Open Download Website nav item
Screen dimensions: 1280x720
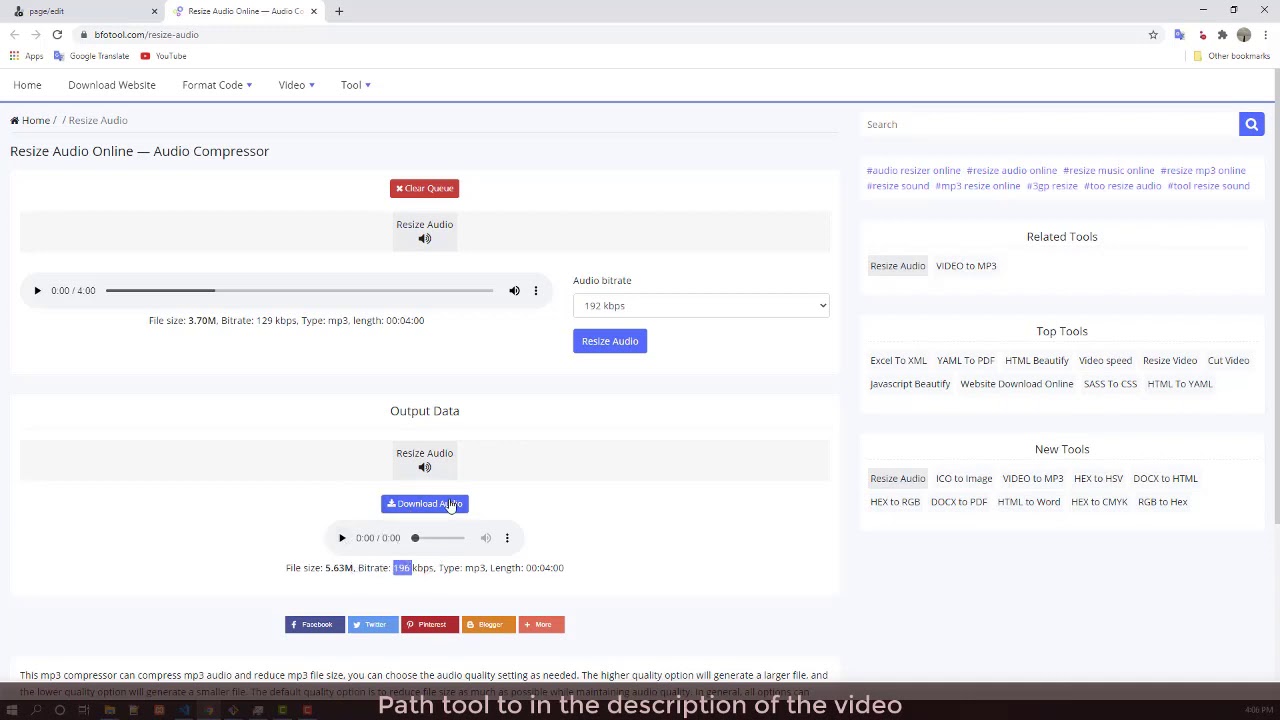coord(112,85)
